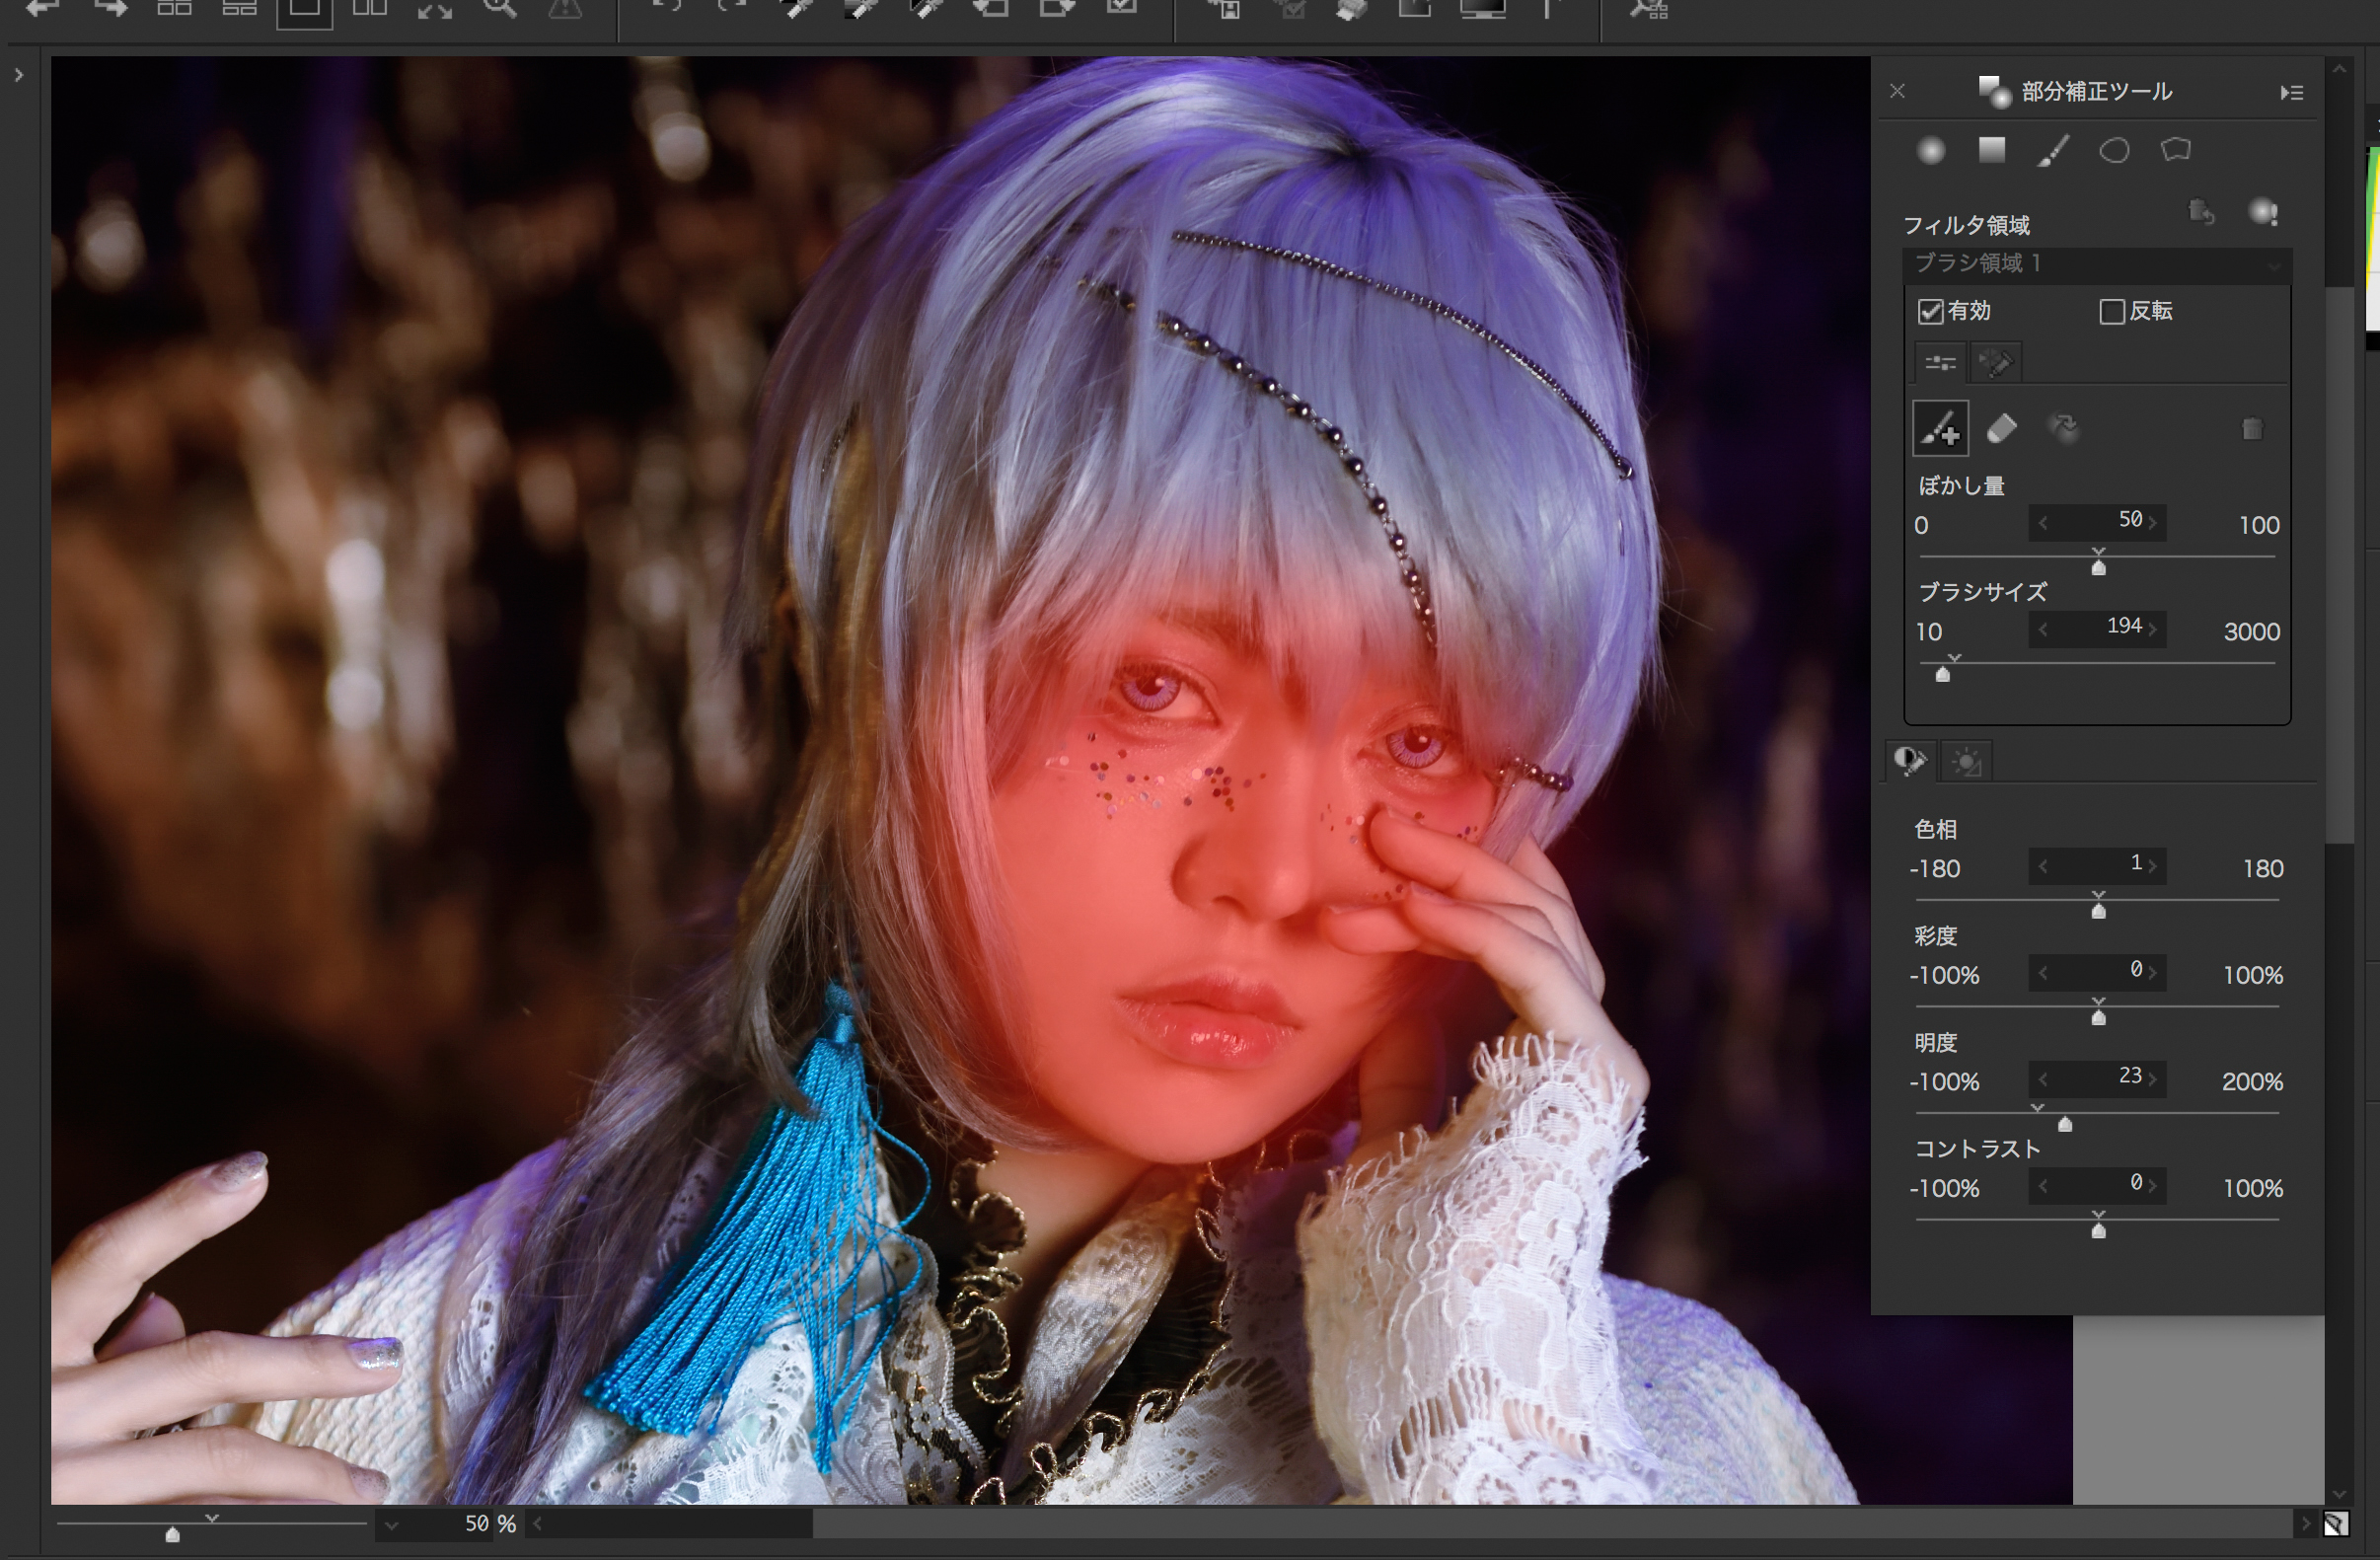Enable the 反転 checkbox
The width and height of the screenshot is (2380, 1560).
pos(2112,312)
